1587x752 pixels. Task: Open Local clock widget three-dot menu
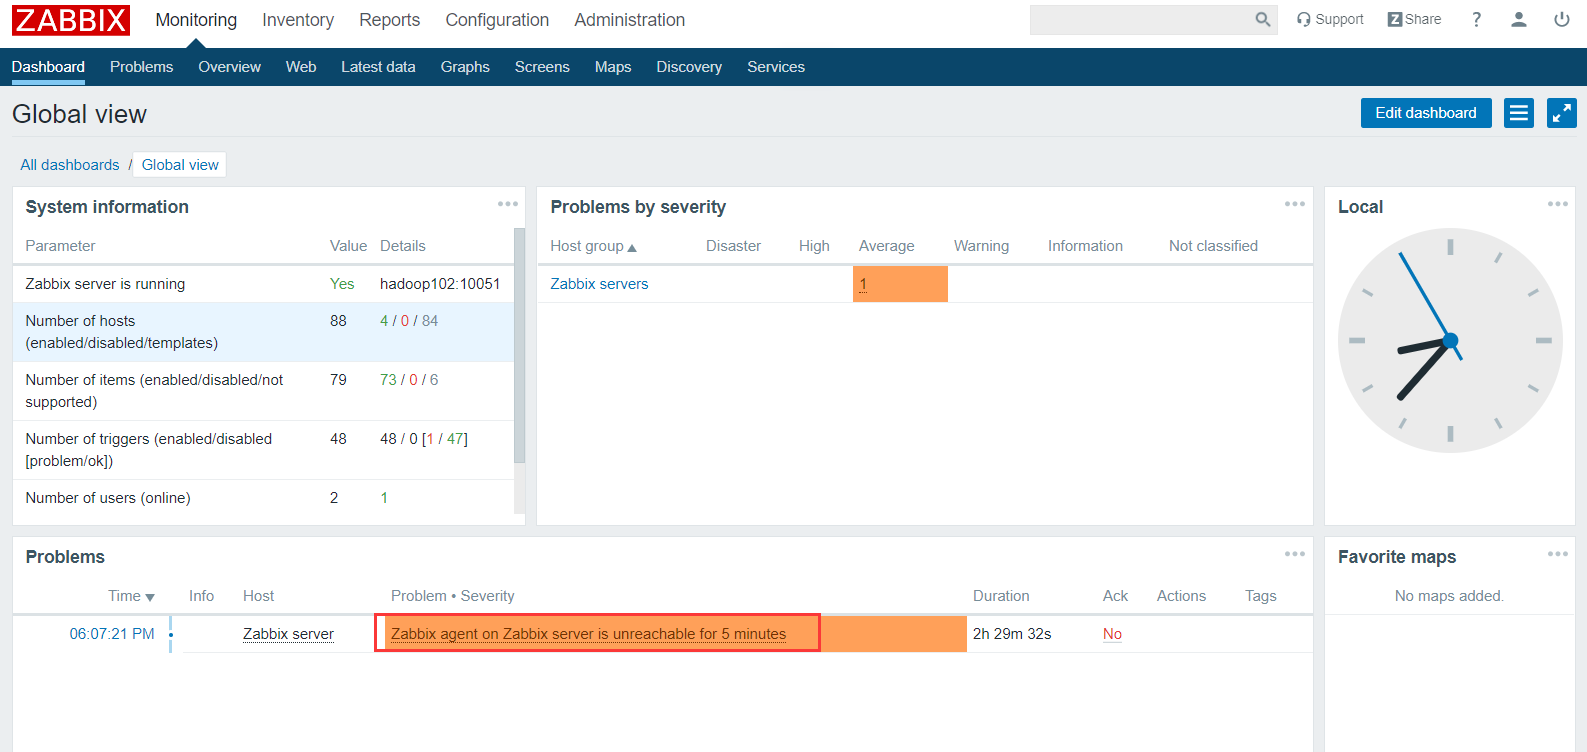[1558, 204]
